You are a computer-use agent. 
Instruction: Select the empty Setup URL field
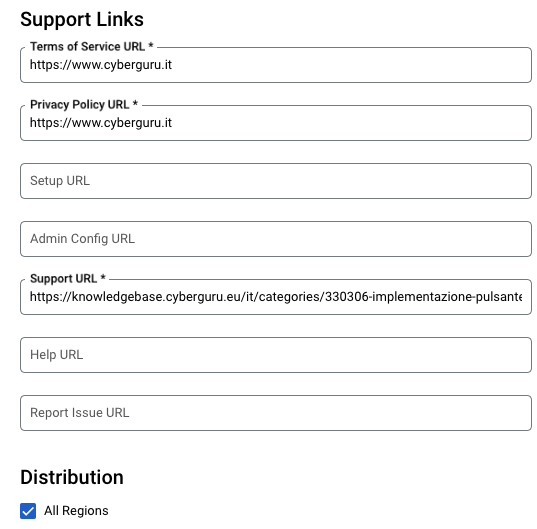click(276, 181)
